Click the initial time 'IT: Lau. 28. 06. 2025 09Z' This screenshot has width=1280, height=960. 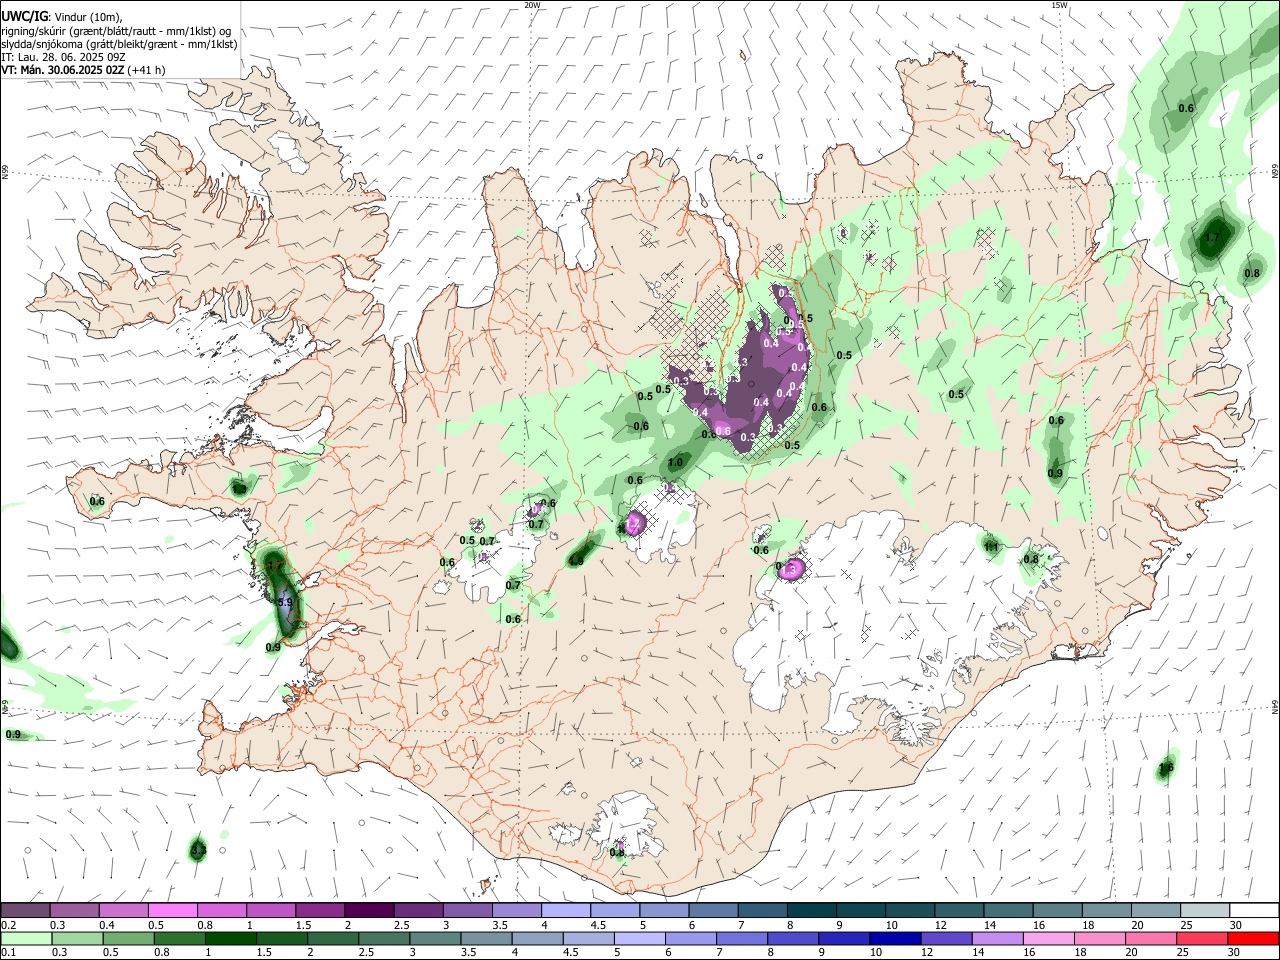(x=63, y=57)
